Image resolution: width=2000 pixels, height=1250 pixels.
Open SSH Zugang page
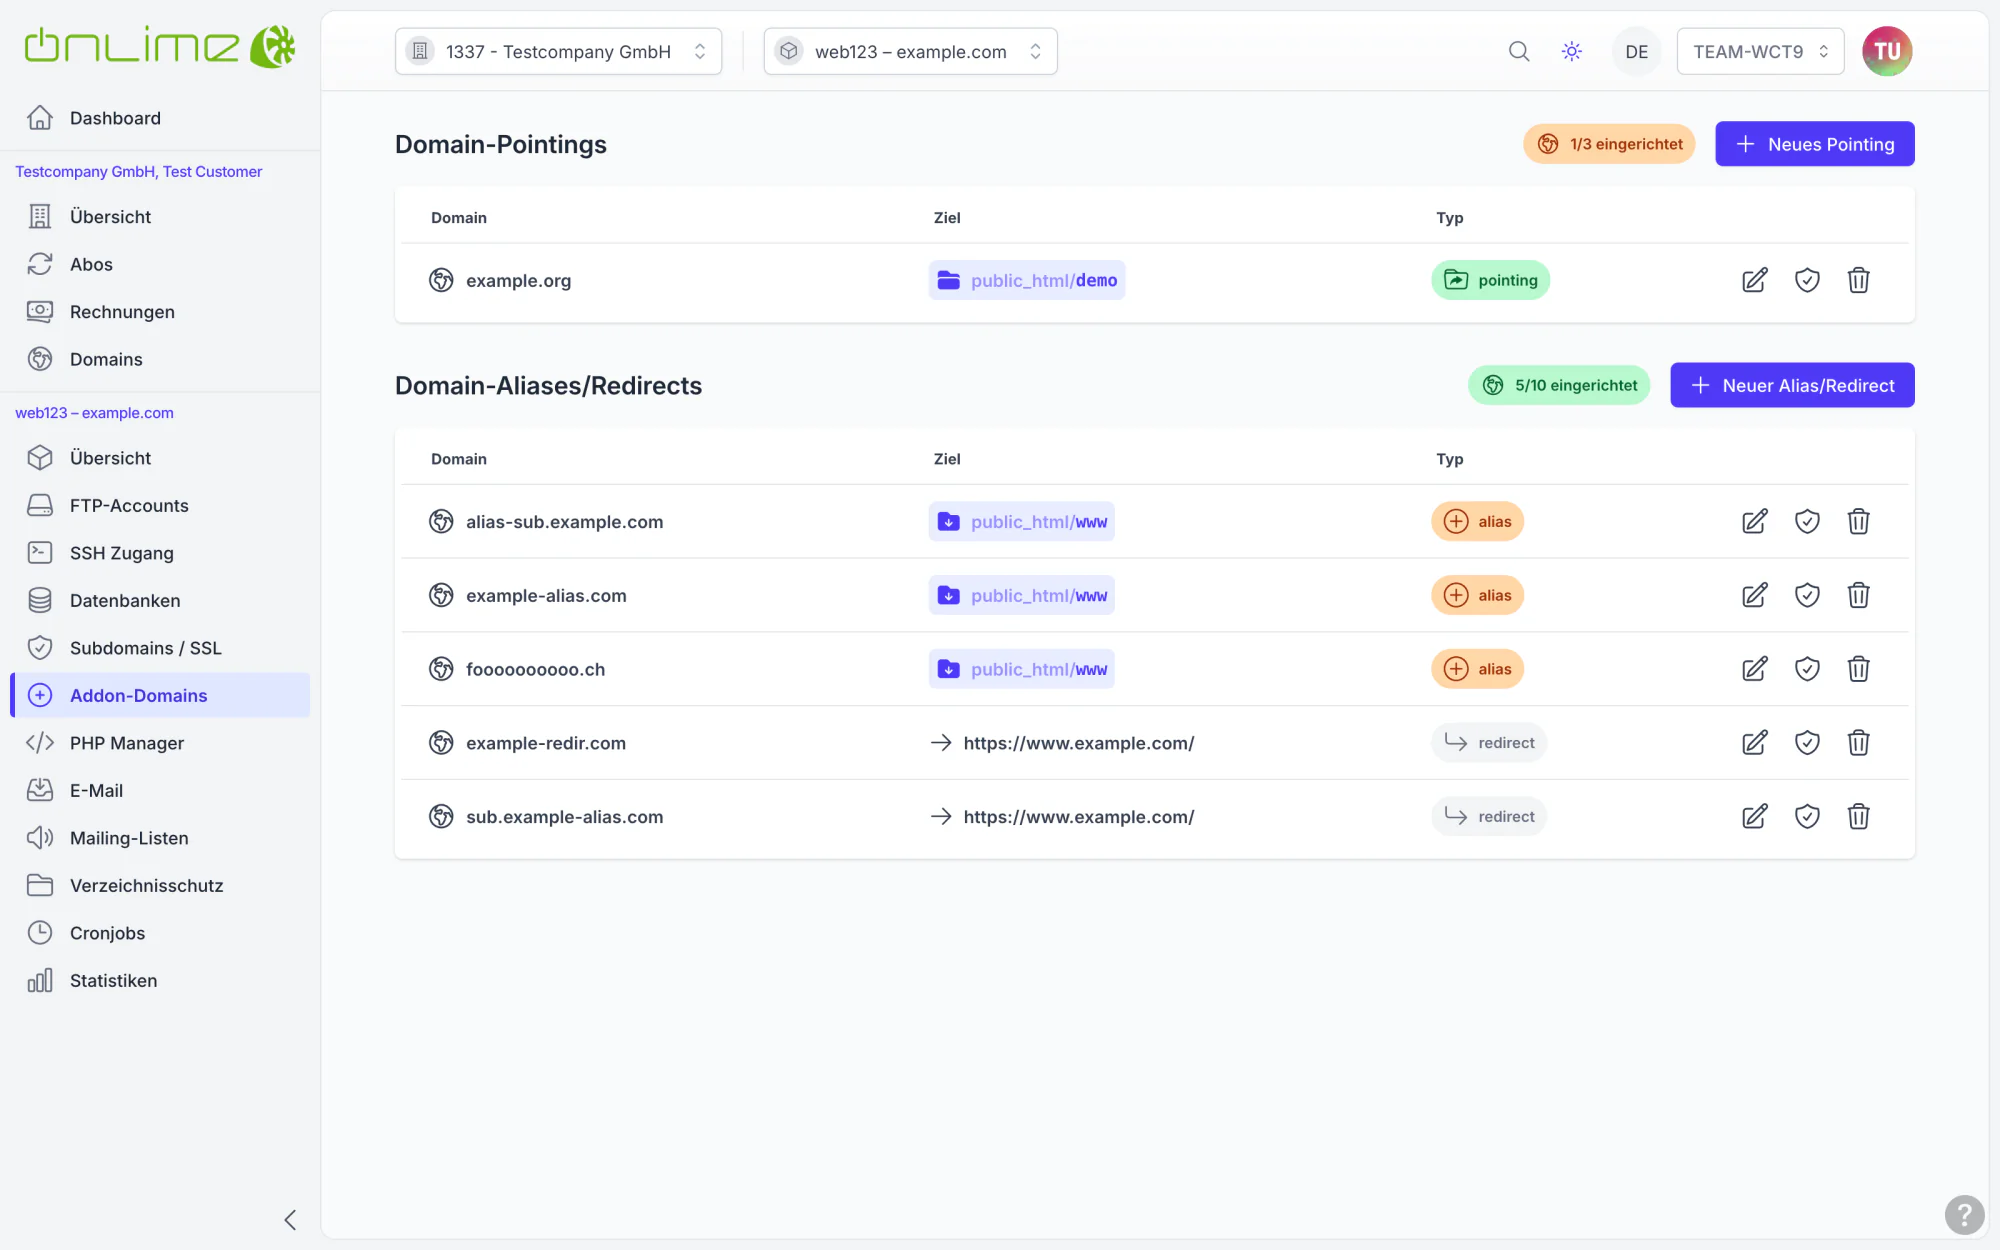160,553
